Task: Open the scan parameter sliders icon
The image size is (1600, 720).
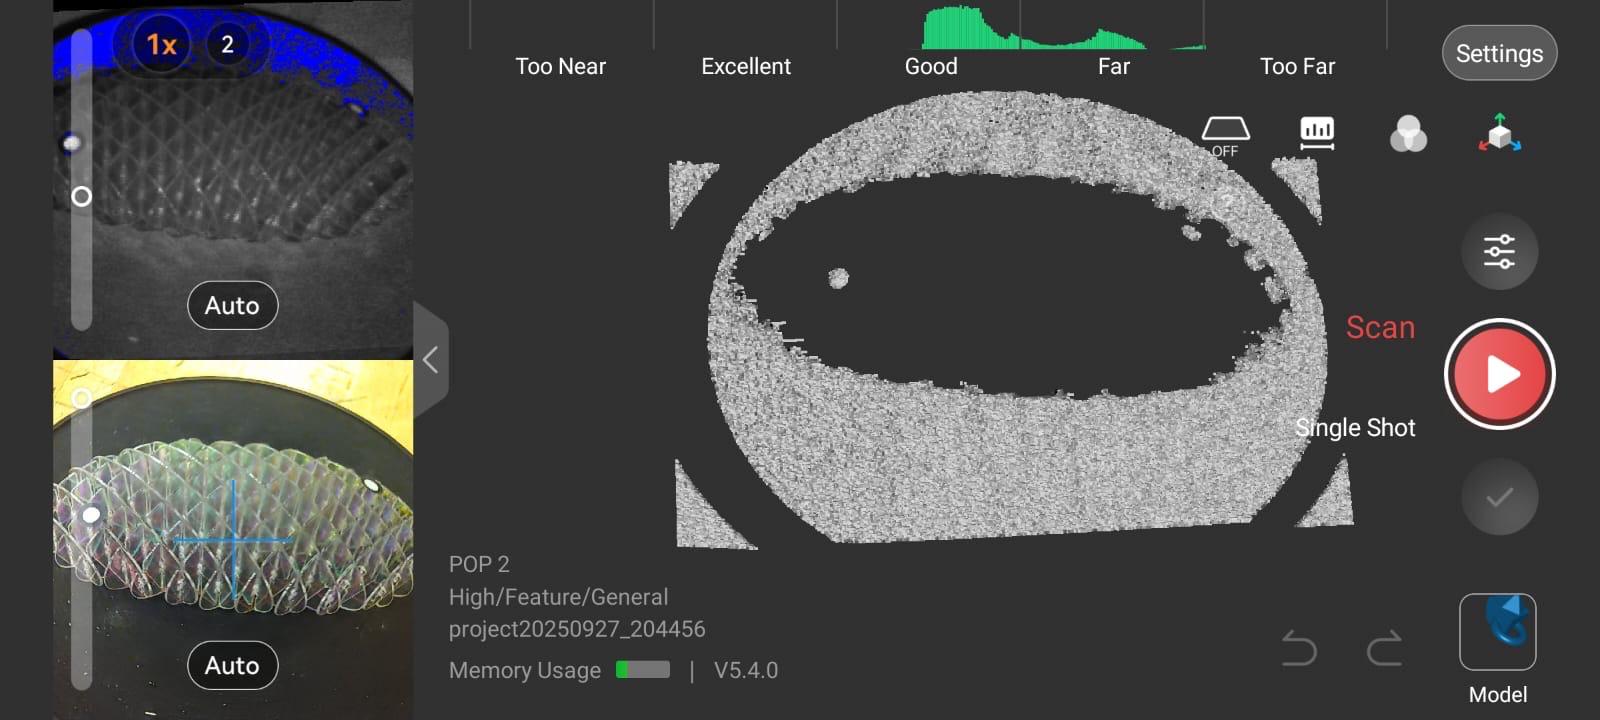Action: pos(1499,252)
